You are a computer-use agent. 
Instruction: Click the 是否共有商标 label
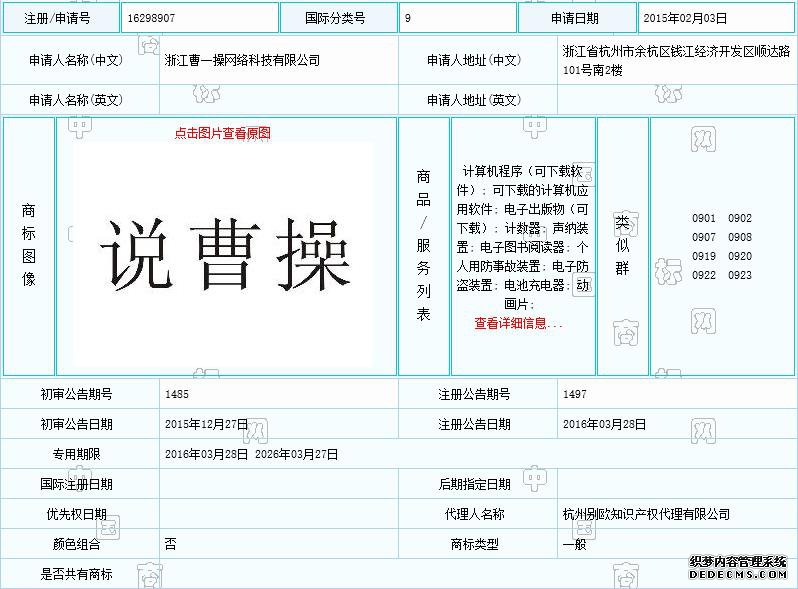point(76,574)
